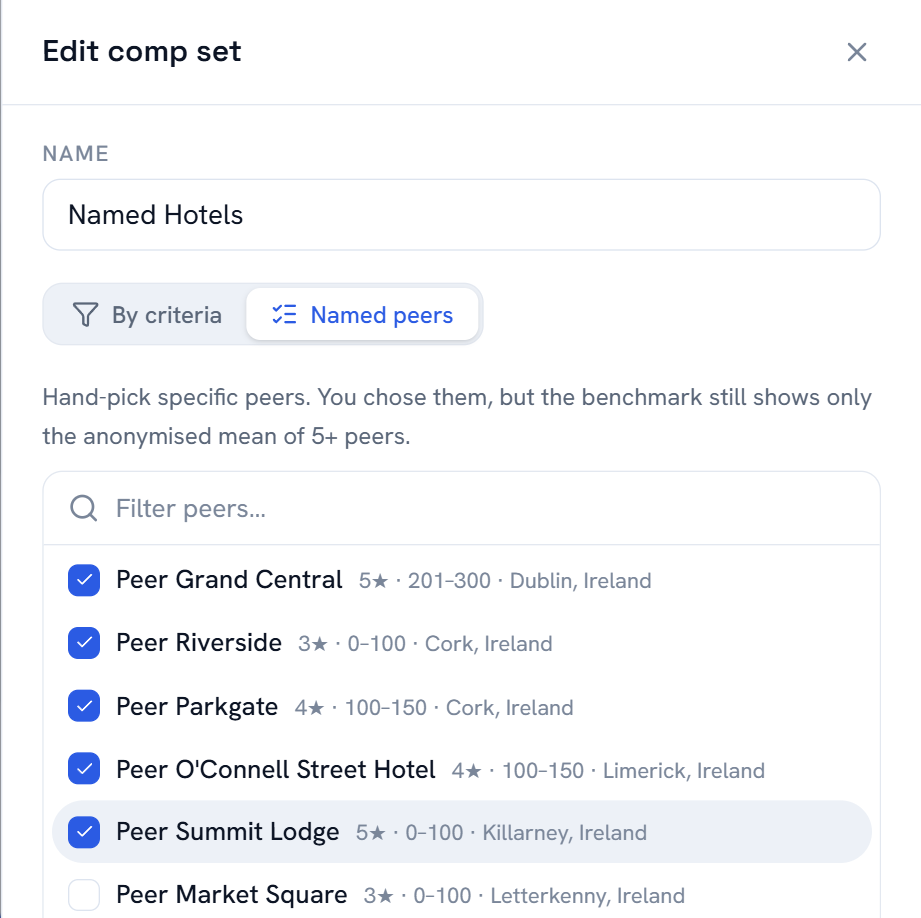This screenshot has width=921, height=918.
Task: Close the Edit comp set dialog
Action: (856, 52)
